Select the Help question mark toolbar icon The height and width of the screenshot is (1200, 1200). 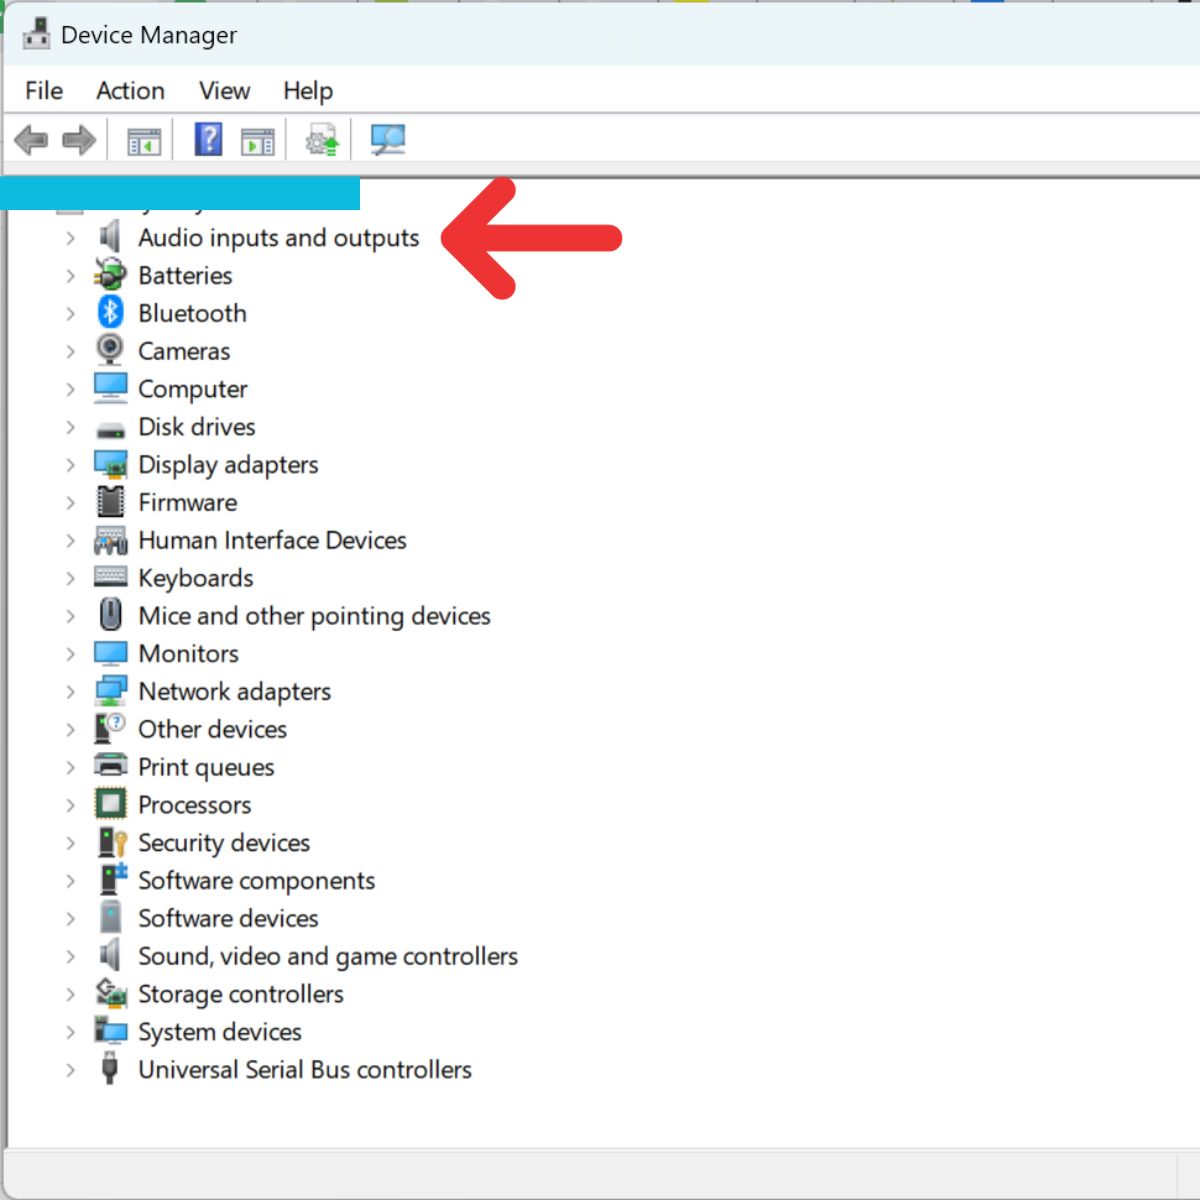click(208, 139)
